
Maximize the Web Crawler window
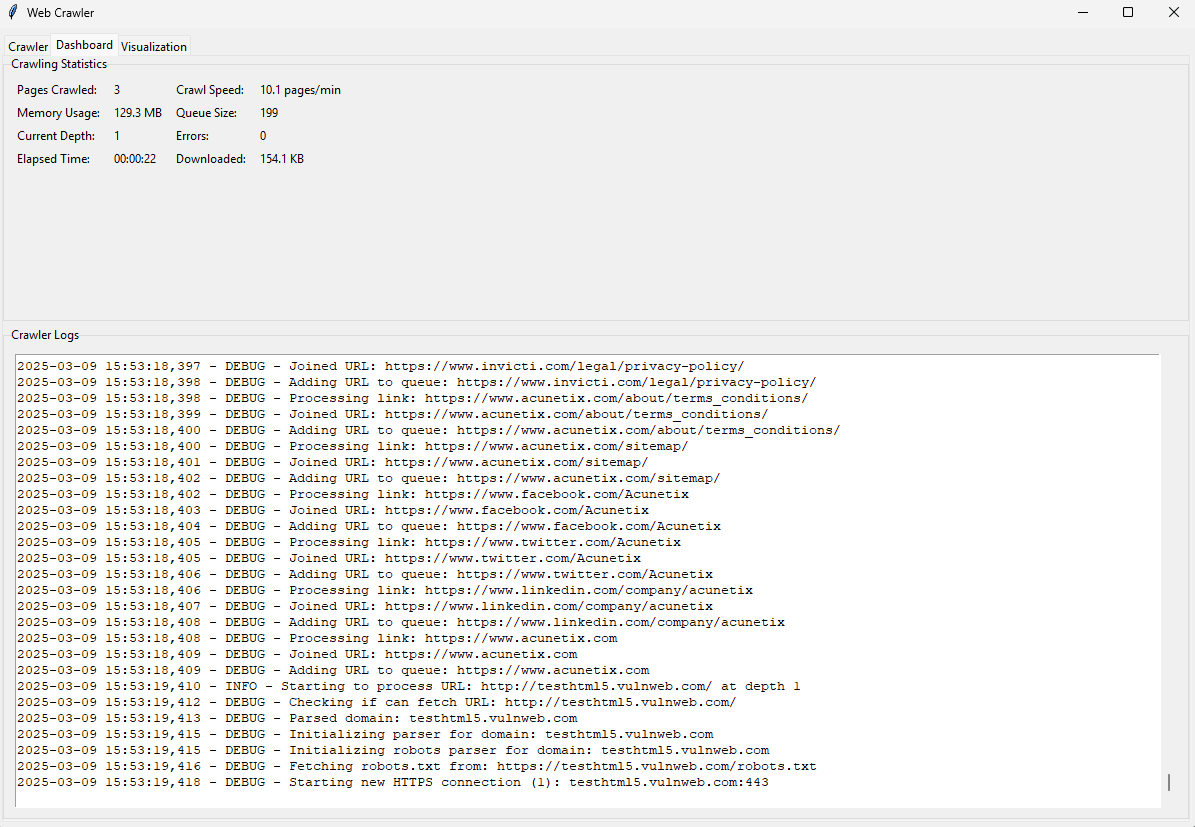(1128, 12)
